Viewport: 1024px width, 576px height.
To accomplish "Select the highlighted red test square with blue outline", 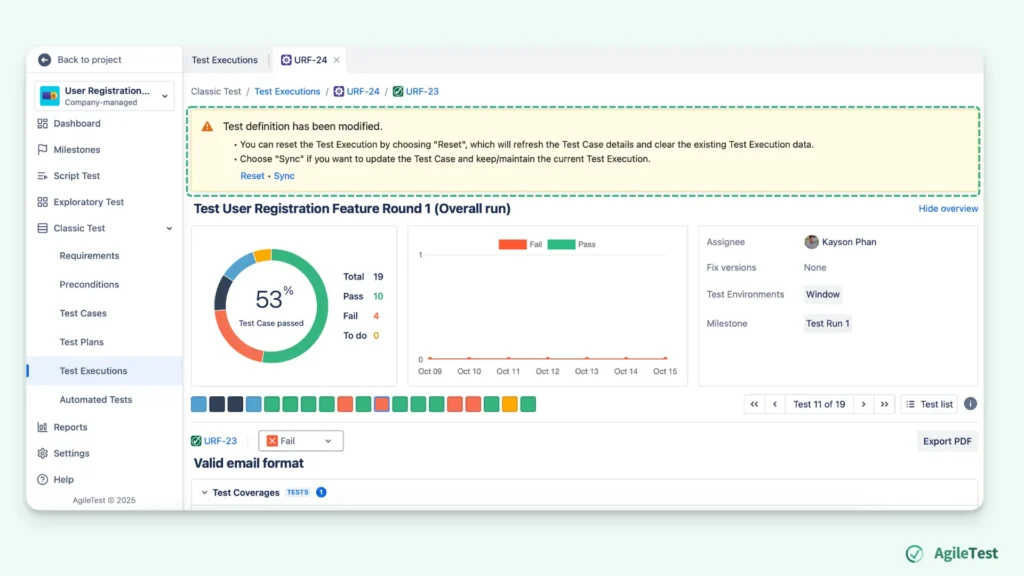I will click(x=382, y=404).
